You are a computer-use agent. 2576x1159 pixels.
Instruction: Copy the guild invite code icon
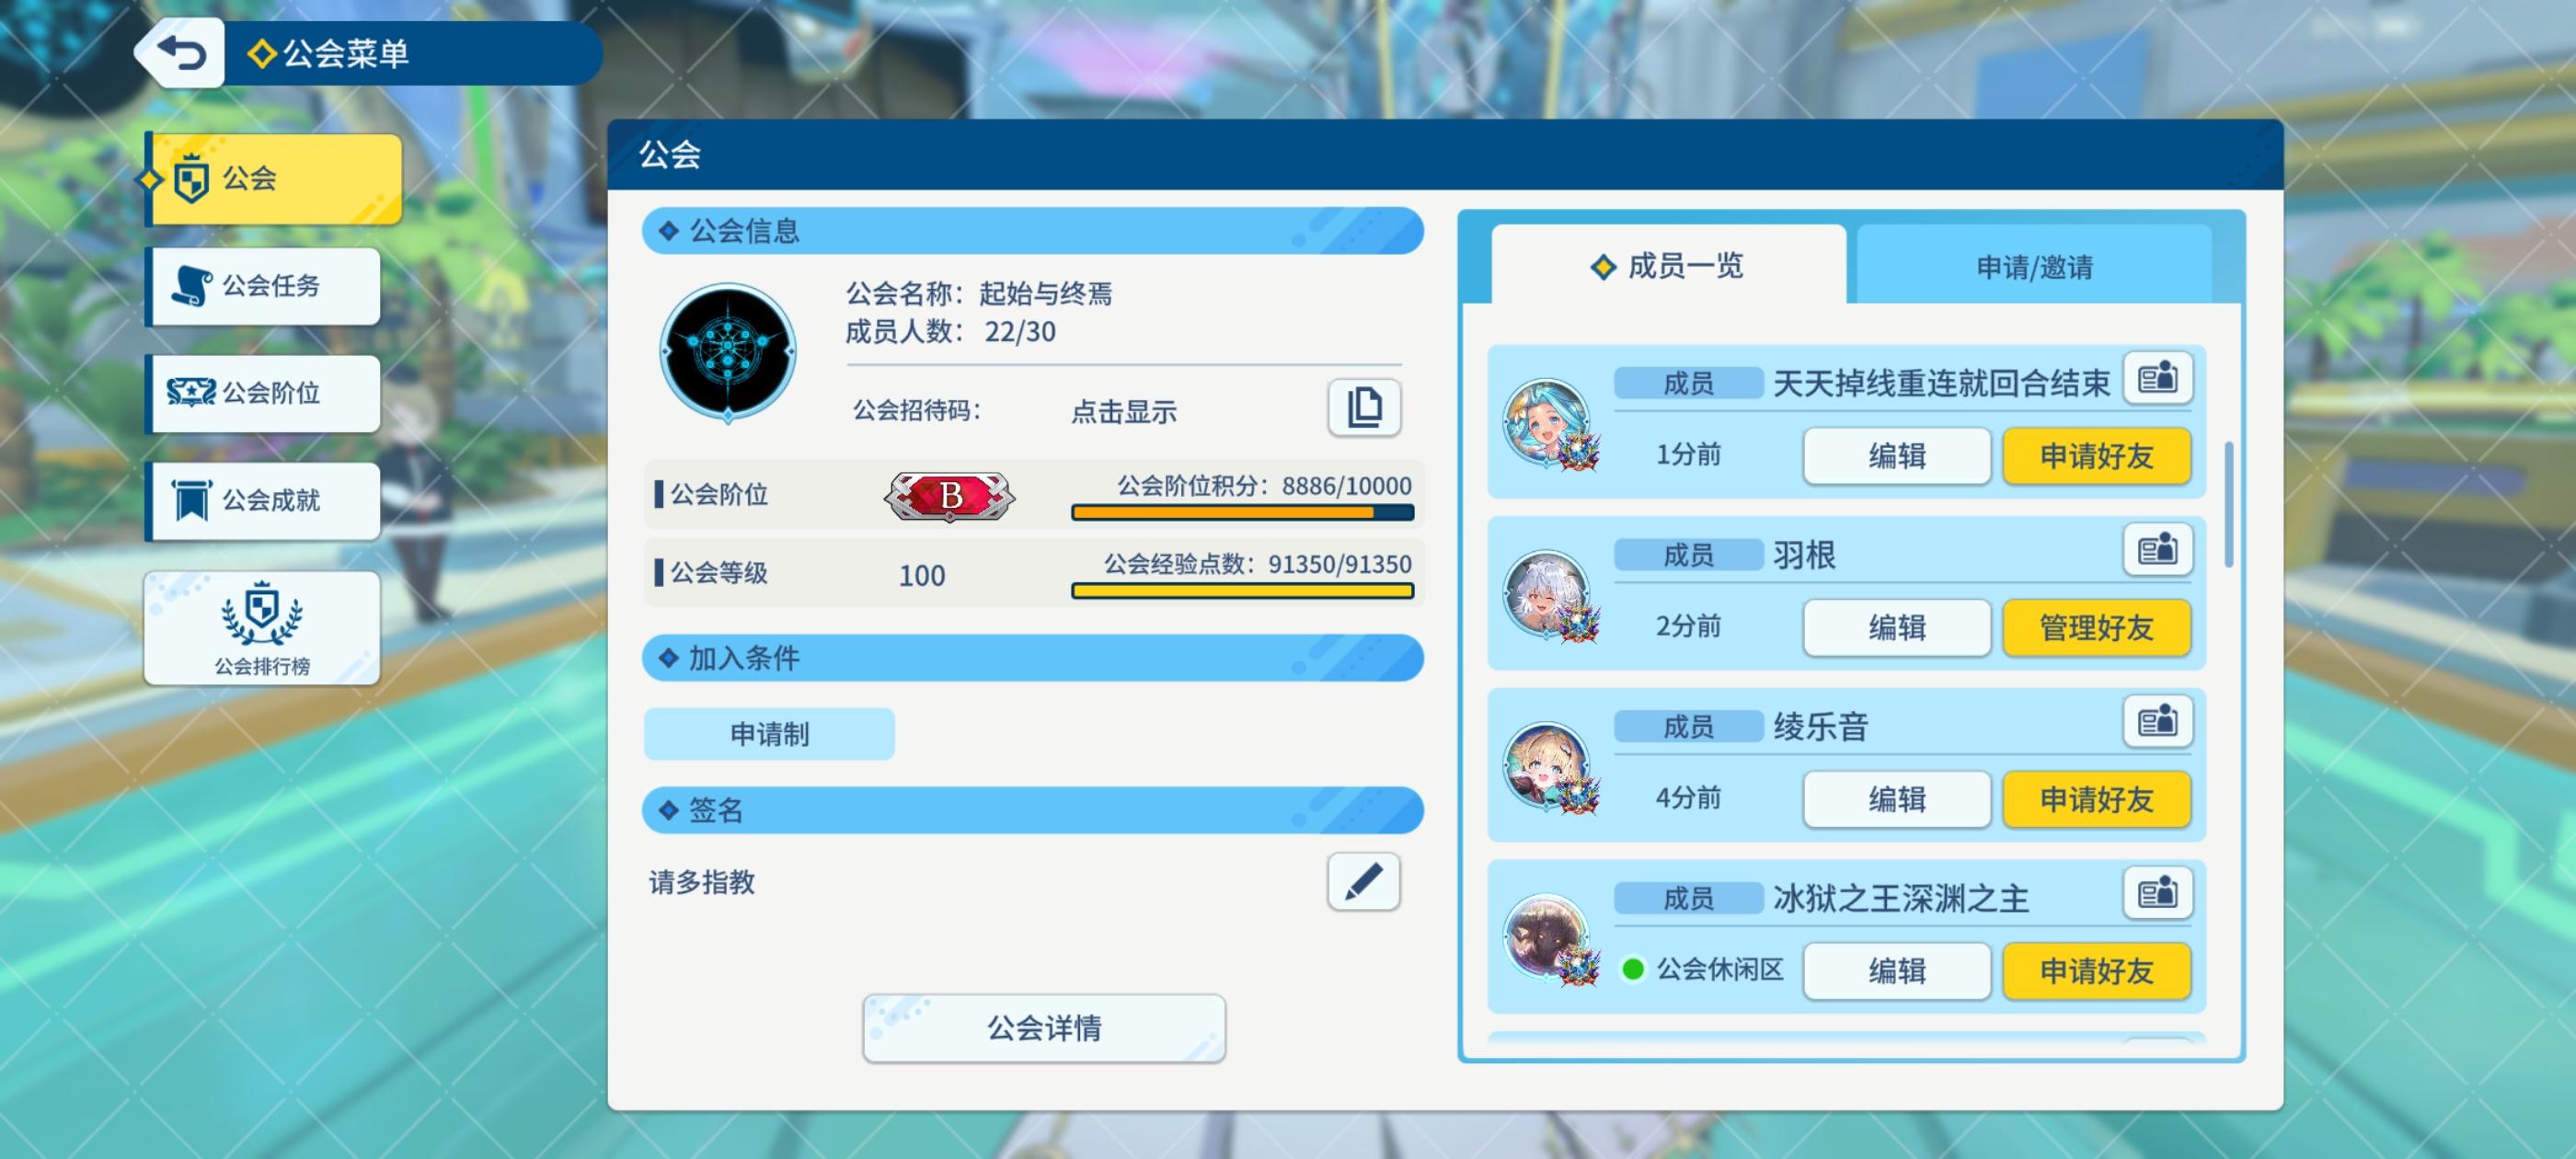pos(1364,408)
